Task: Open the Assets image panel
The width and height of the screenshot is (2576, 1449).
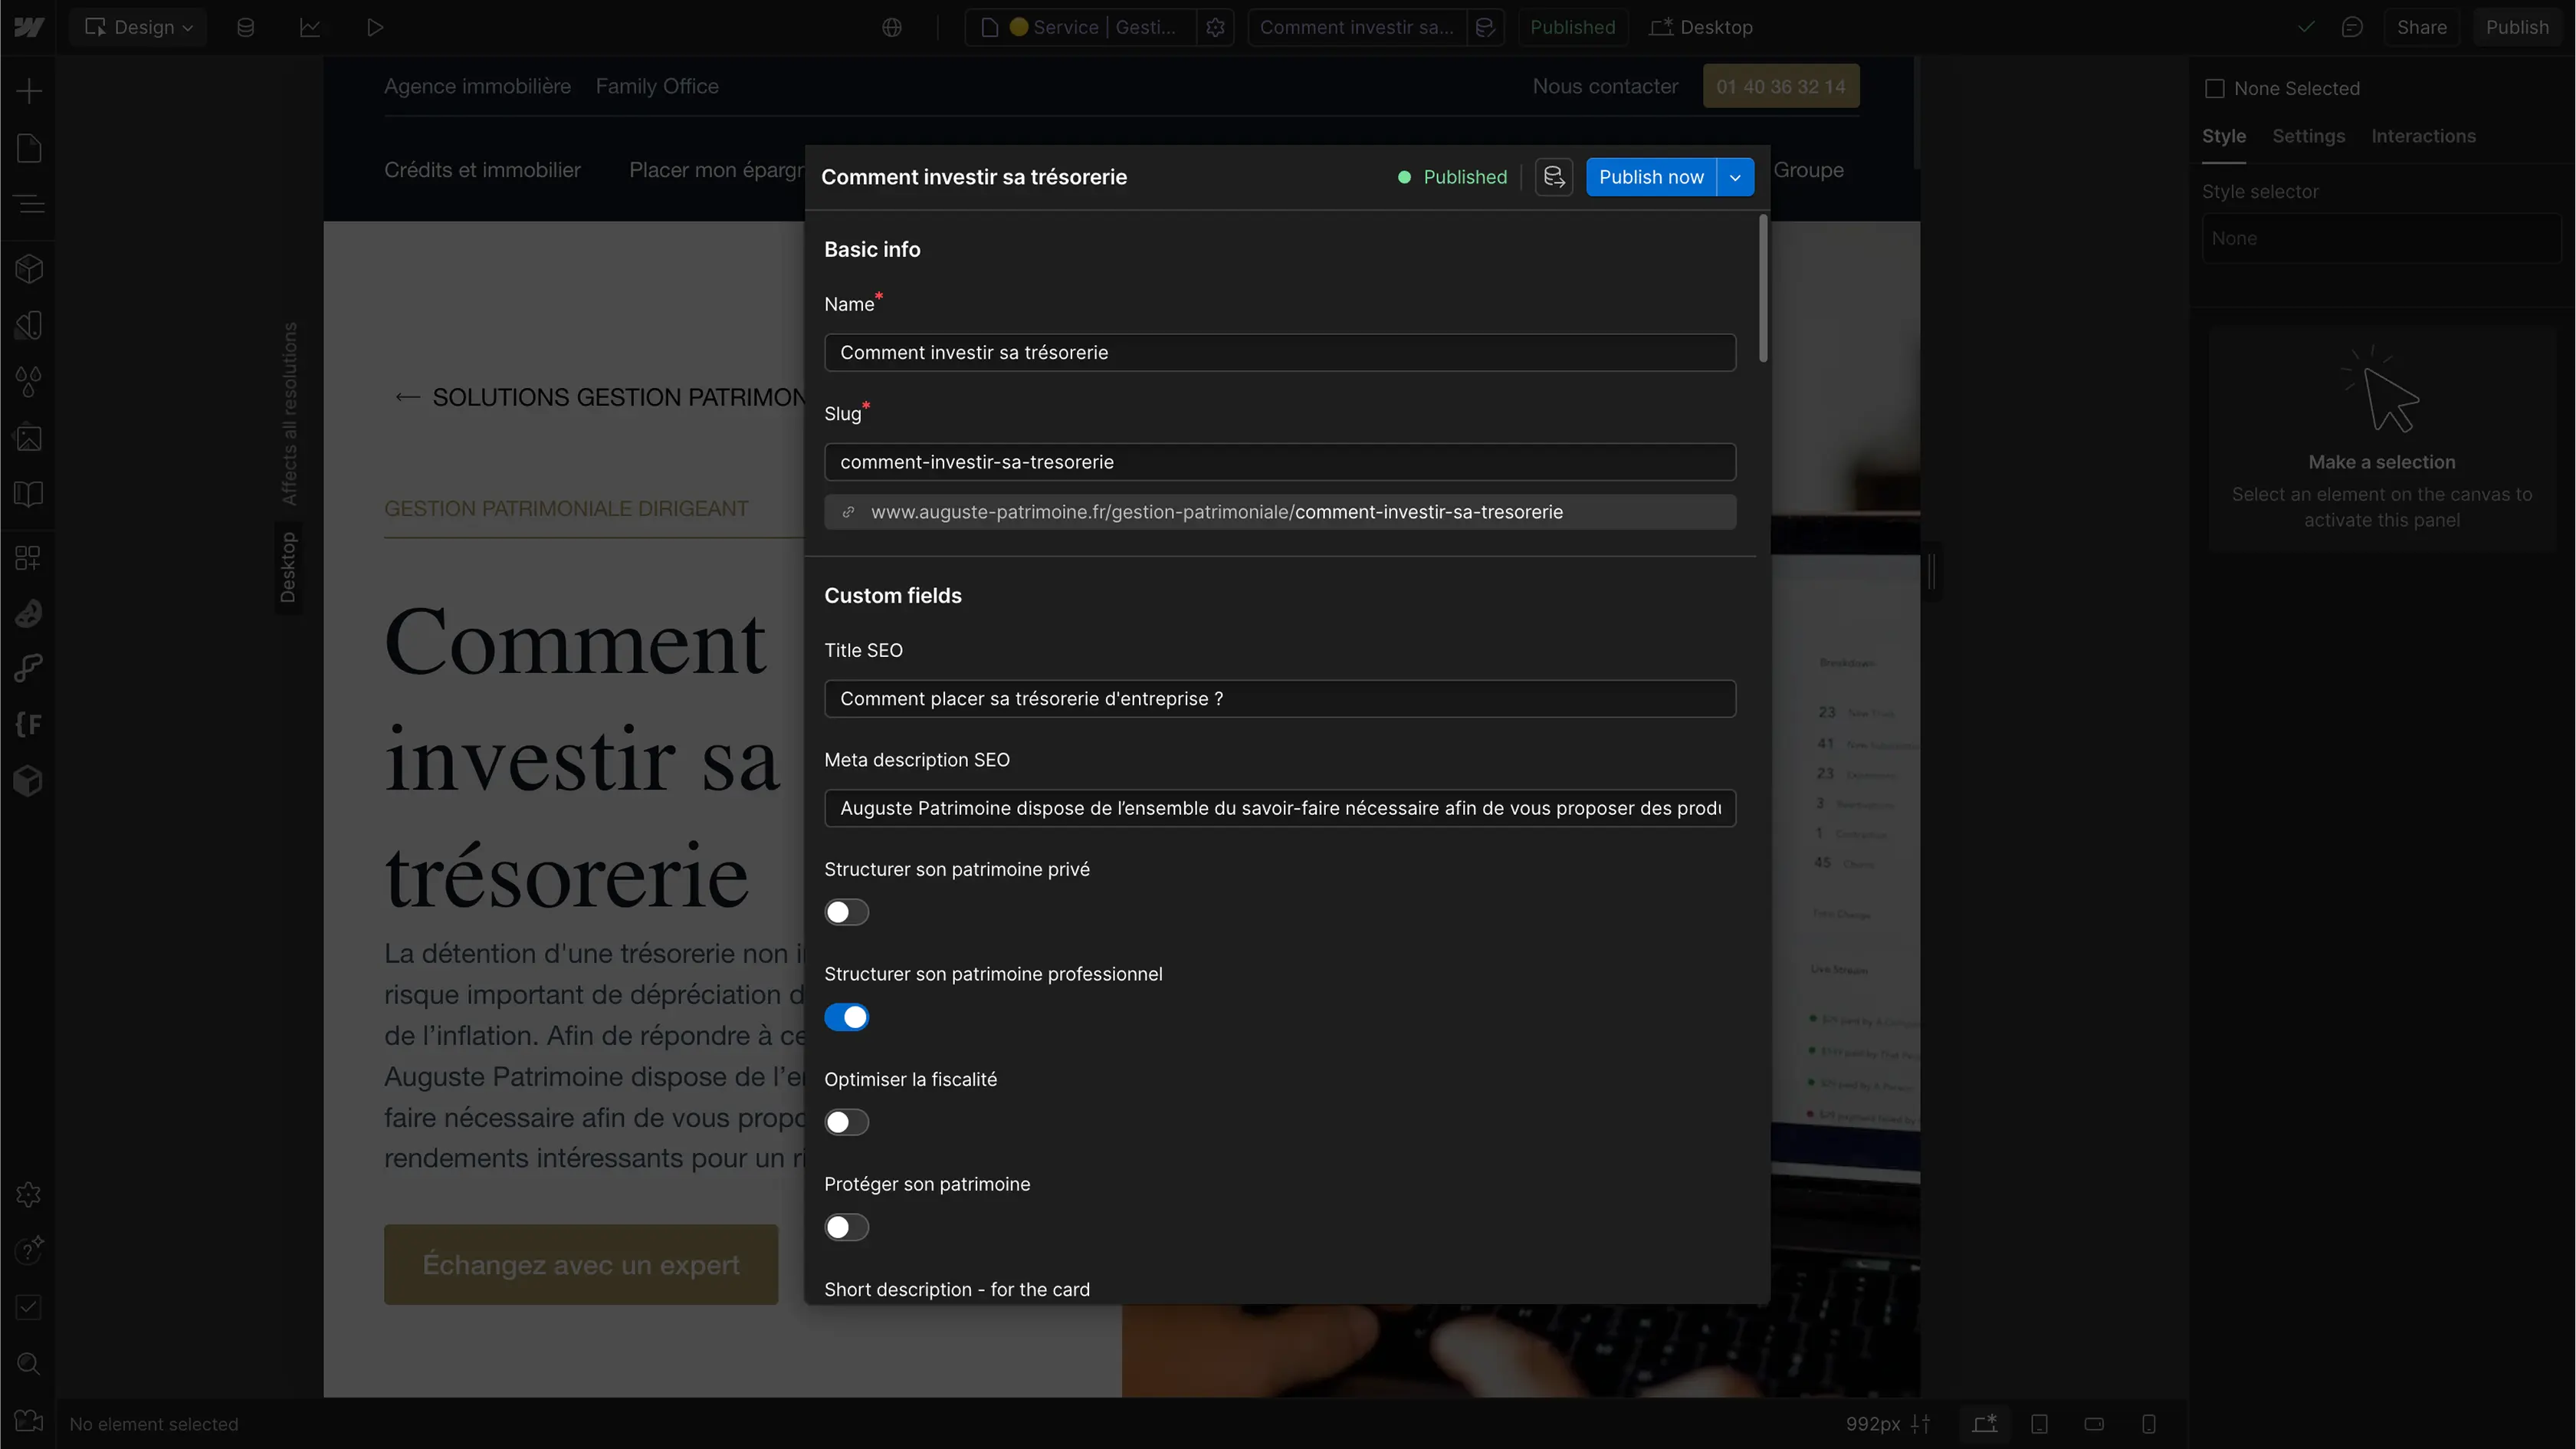Action: click(x=28, y=438)
